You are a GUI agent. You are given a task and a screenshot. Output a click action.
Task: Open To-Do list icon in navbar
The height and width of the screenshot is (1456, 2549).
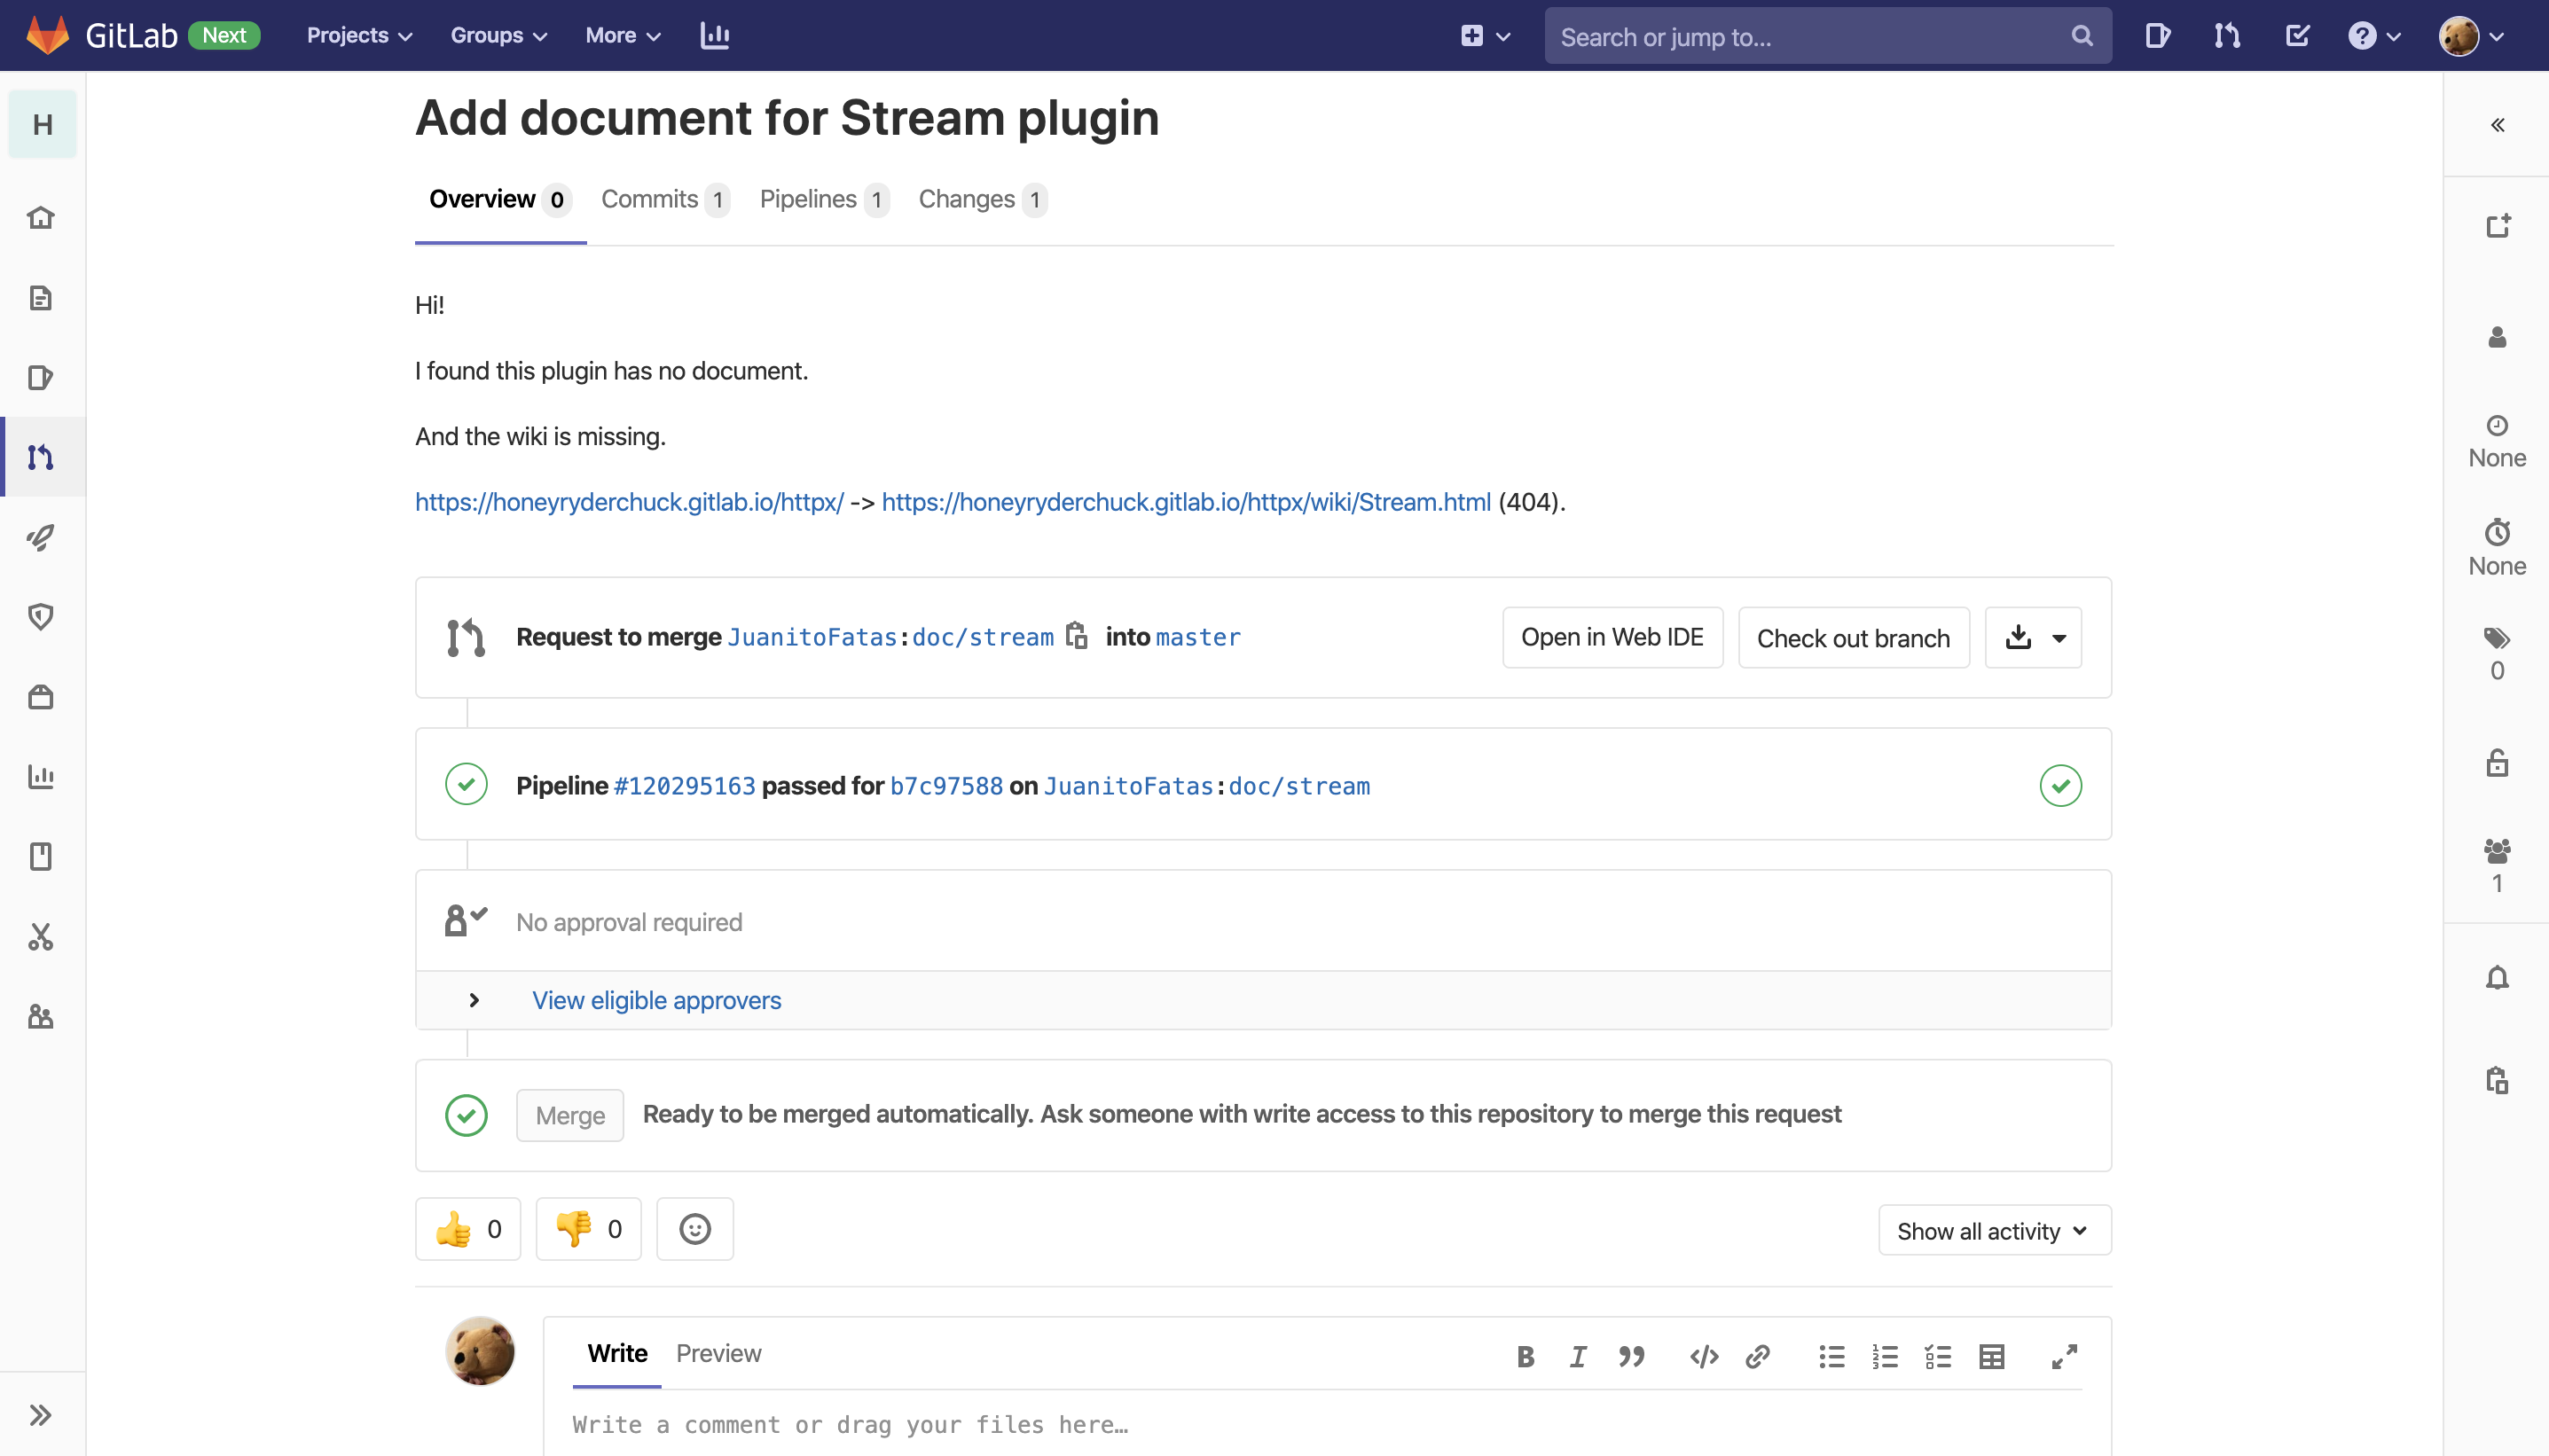coord(2297,36)
